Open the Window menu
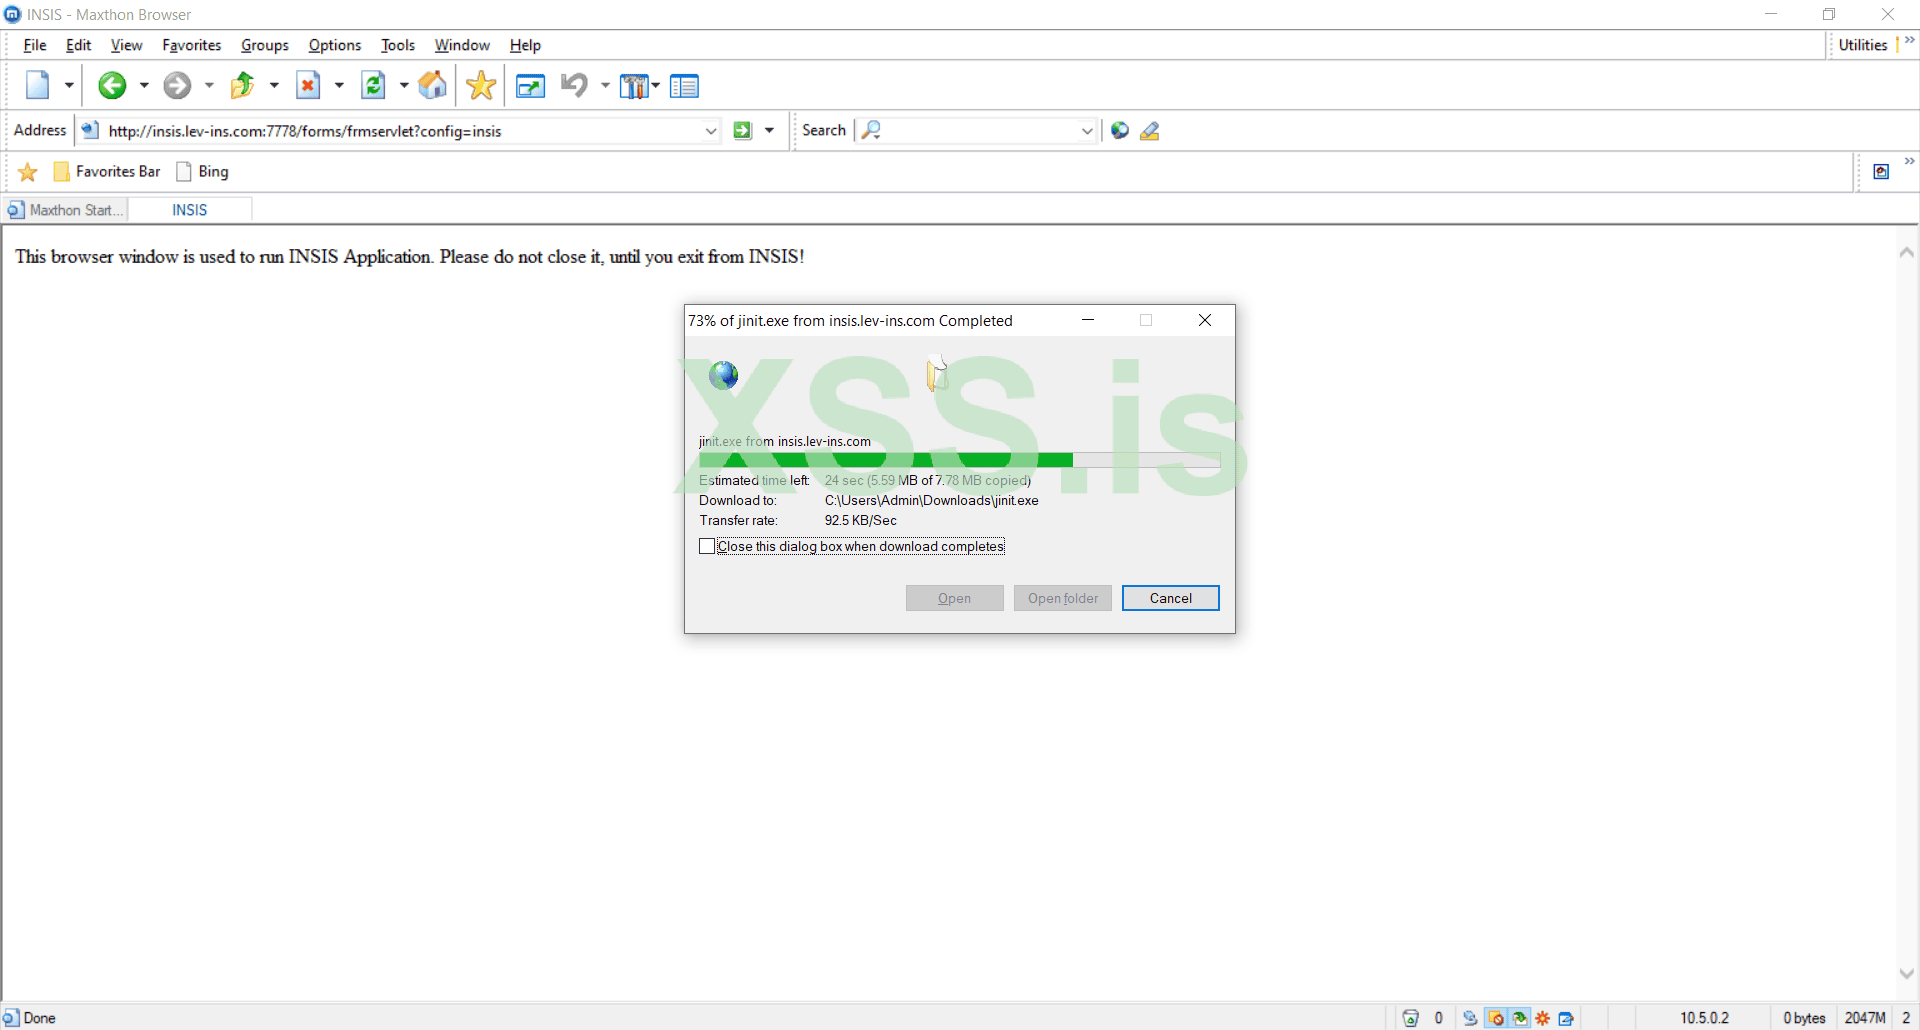Viewport: 1920px width, 1030px height. point(462,45)
